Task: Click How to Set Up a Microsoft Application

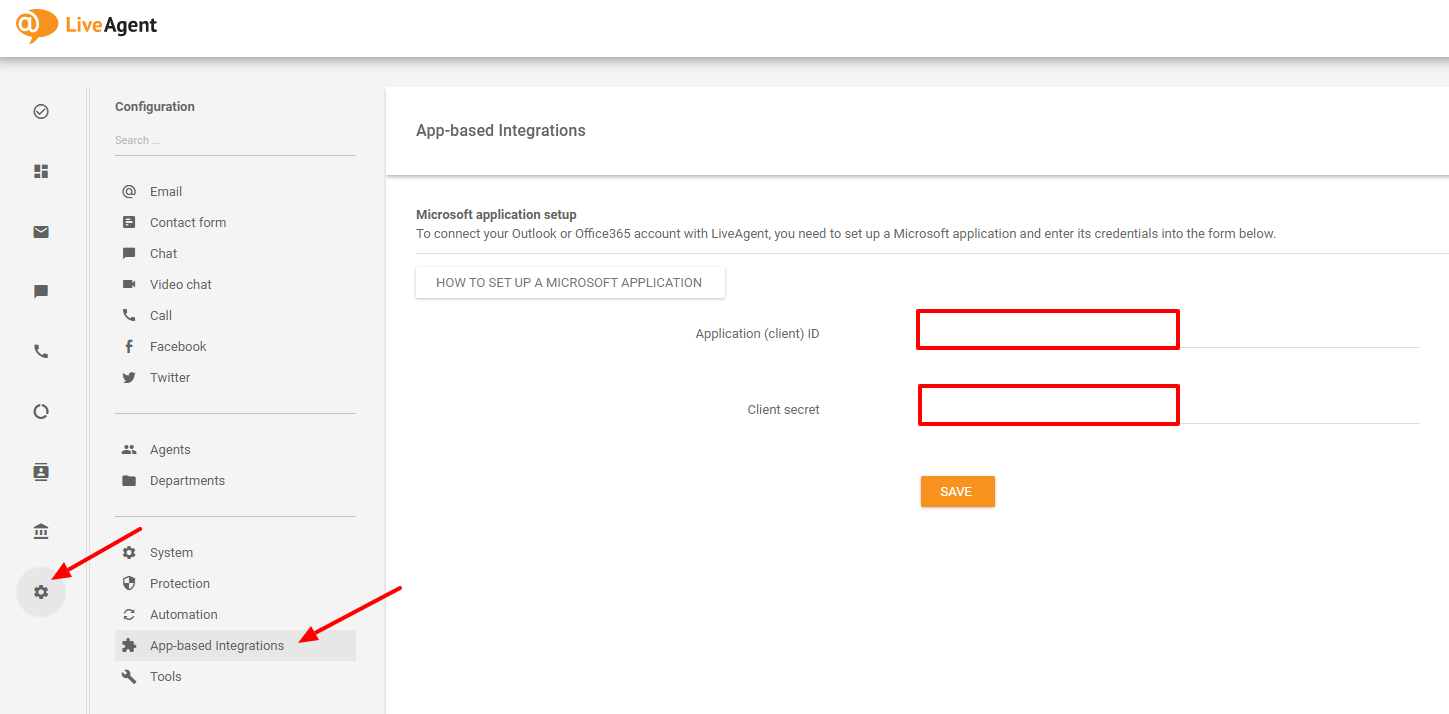Action: pos(569,283)
